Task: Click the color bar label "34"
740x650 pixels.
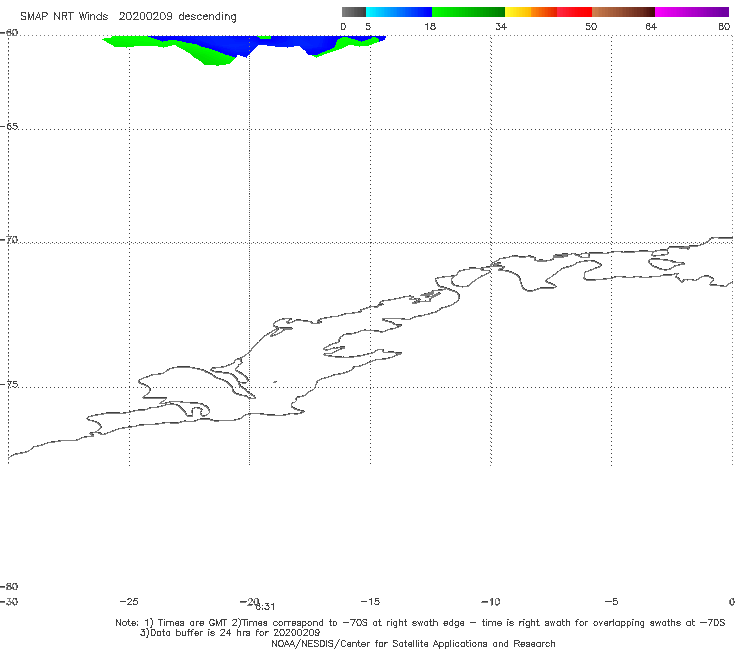Action: (501, 27)
